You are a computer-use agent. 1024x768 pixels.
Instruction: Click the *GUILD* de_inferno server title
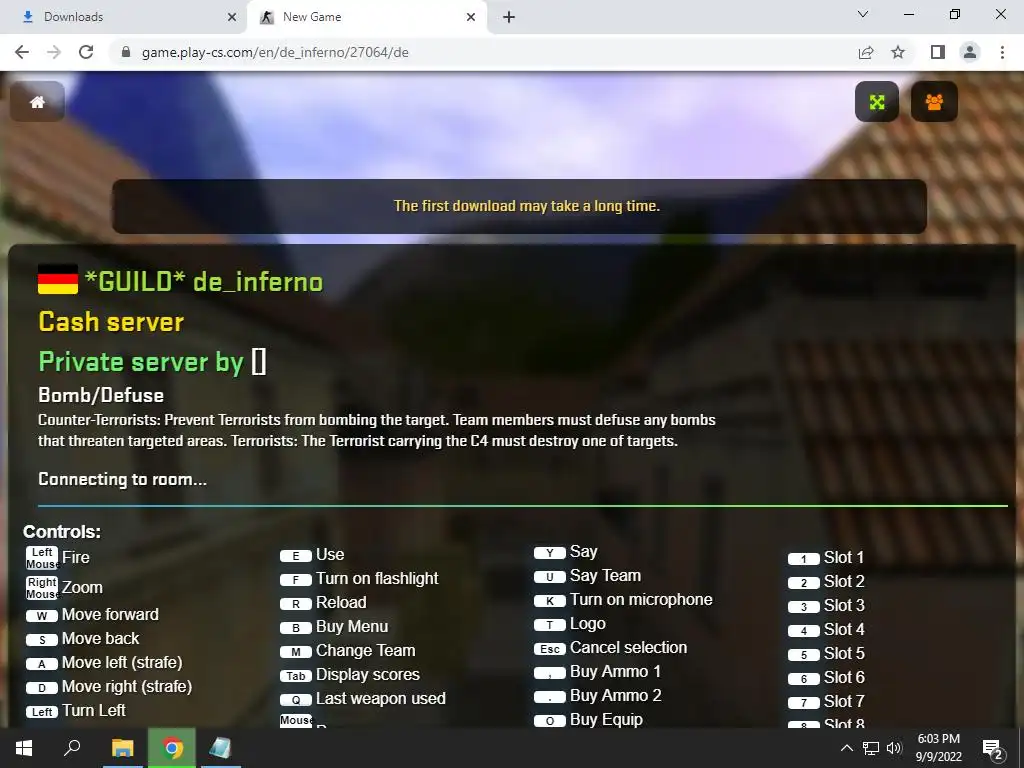(204, 282)
